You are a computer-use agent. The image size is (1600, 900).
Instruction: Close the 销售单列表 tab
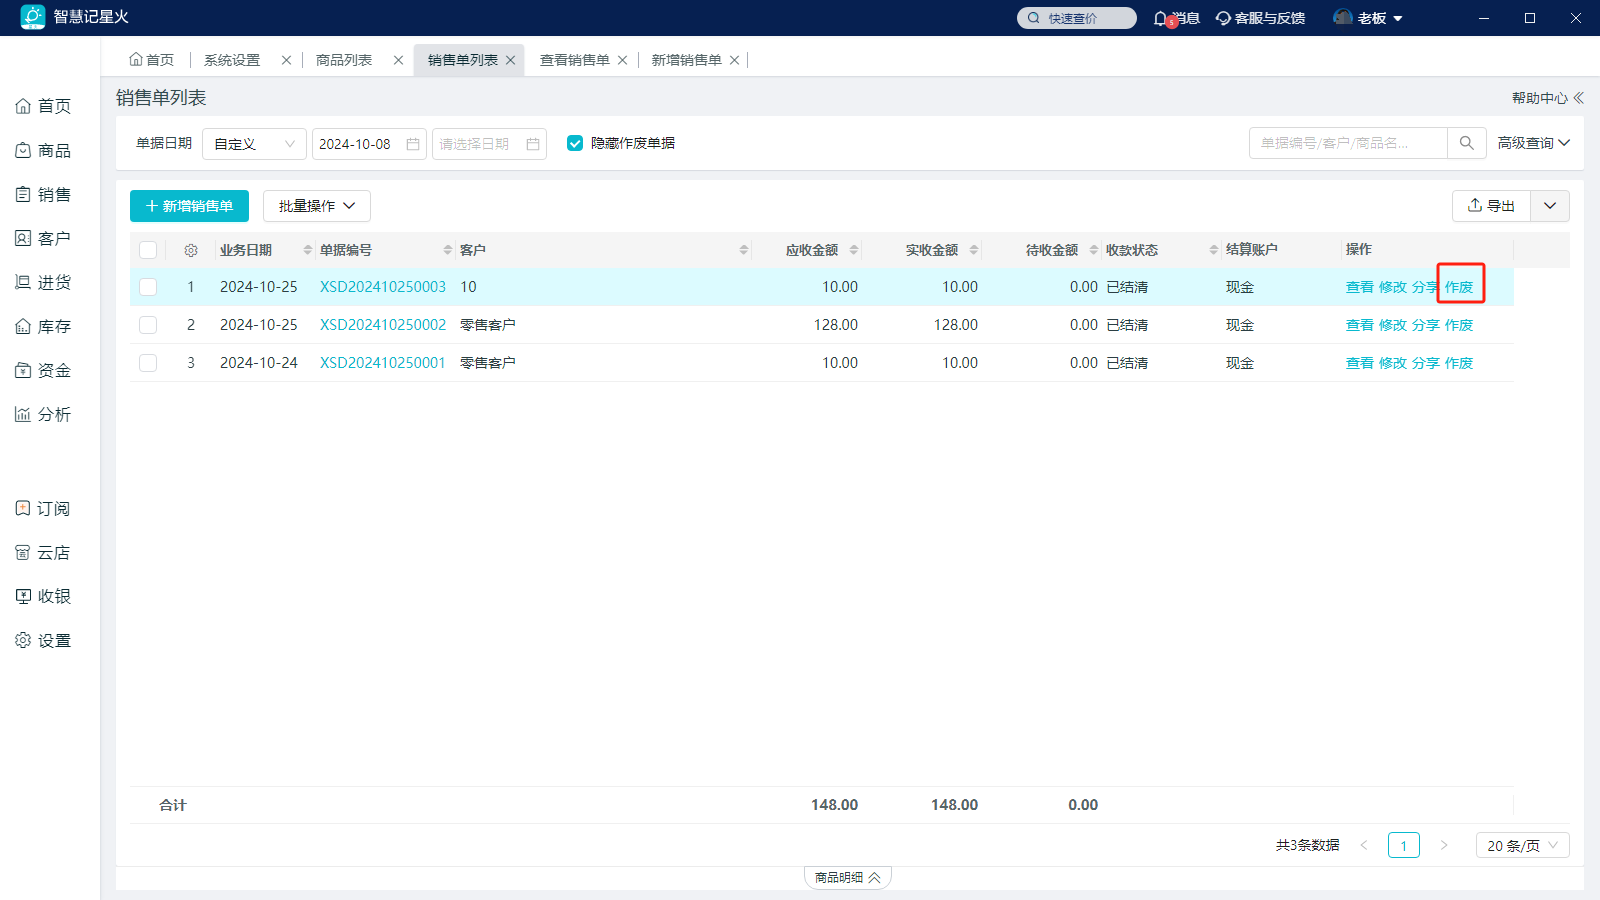(x=510, y=60)
